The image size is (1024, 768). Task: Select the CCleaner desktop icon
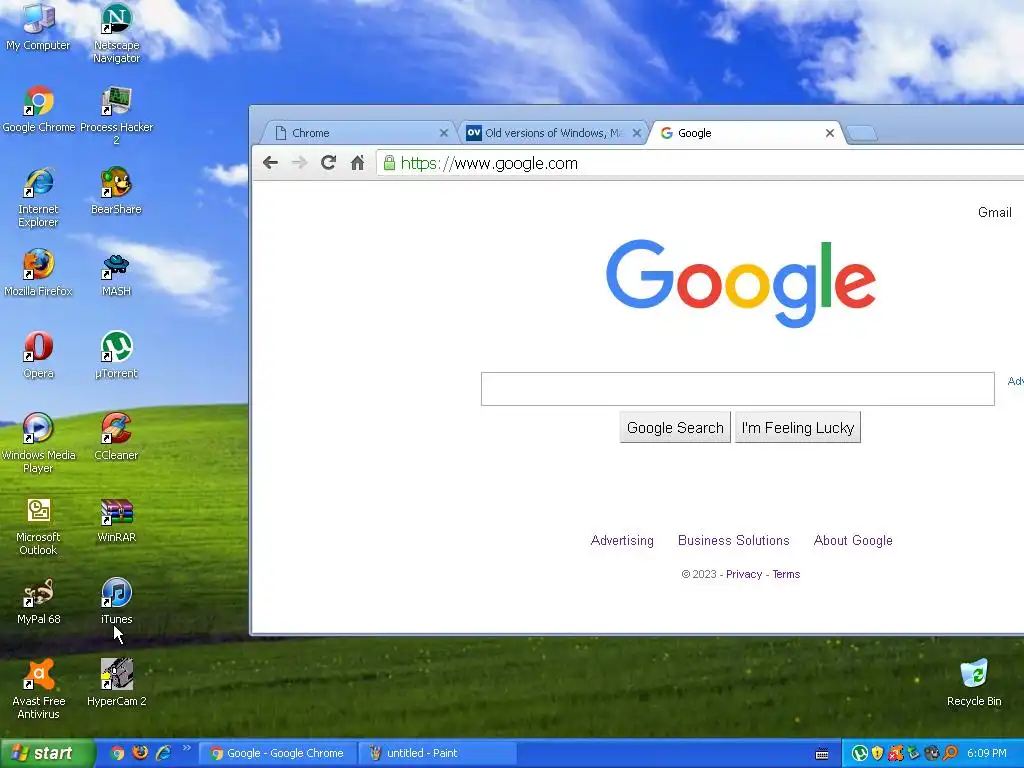(116, 437)
